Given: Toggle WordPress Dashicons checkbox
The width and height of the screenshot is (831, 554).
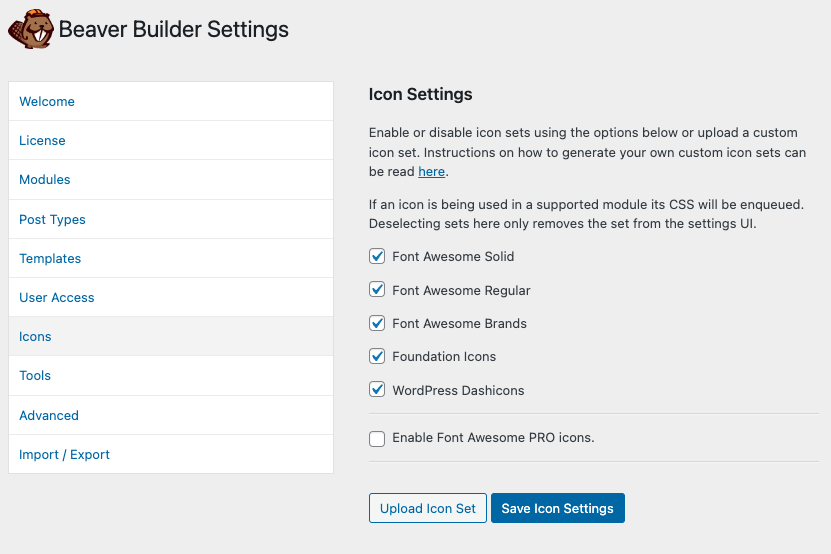Looking at the screenshot, I should click(377, 390).
